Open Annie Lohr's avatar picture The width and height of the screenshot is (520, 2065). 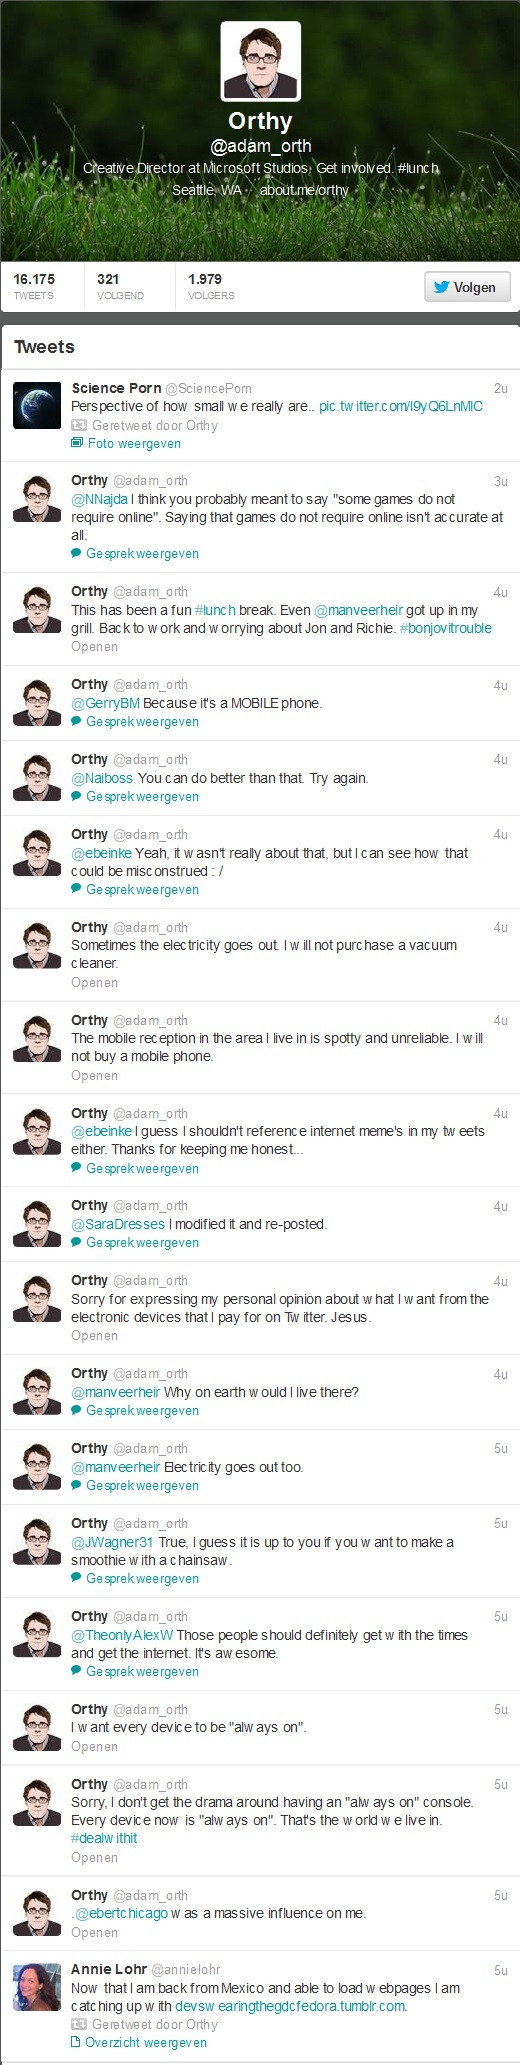[37, 1987]
